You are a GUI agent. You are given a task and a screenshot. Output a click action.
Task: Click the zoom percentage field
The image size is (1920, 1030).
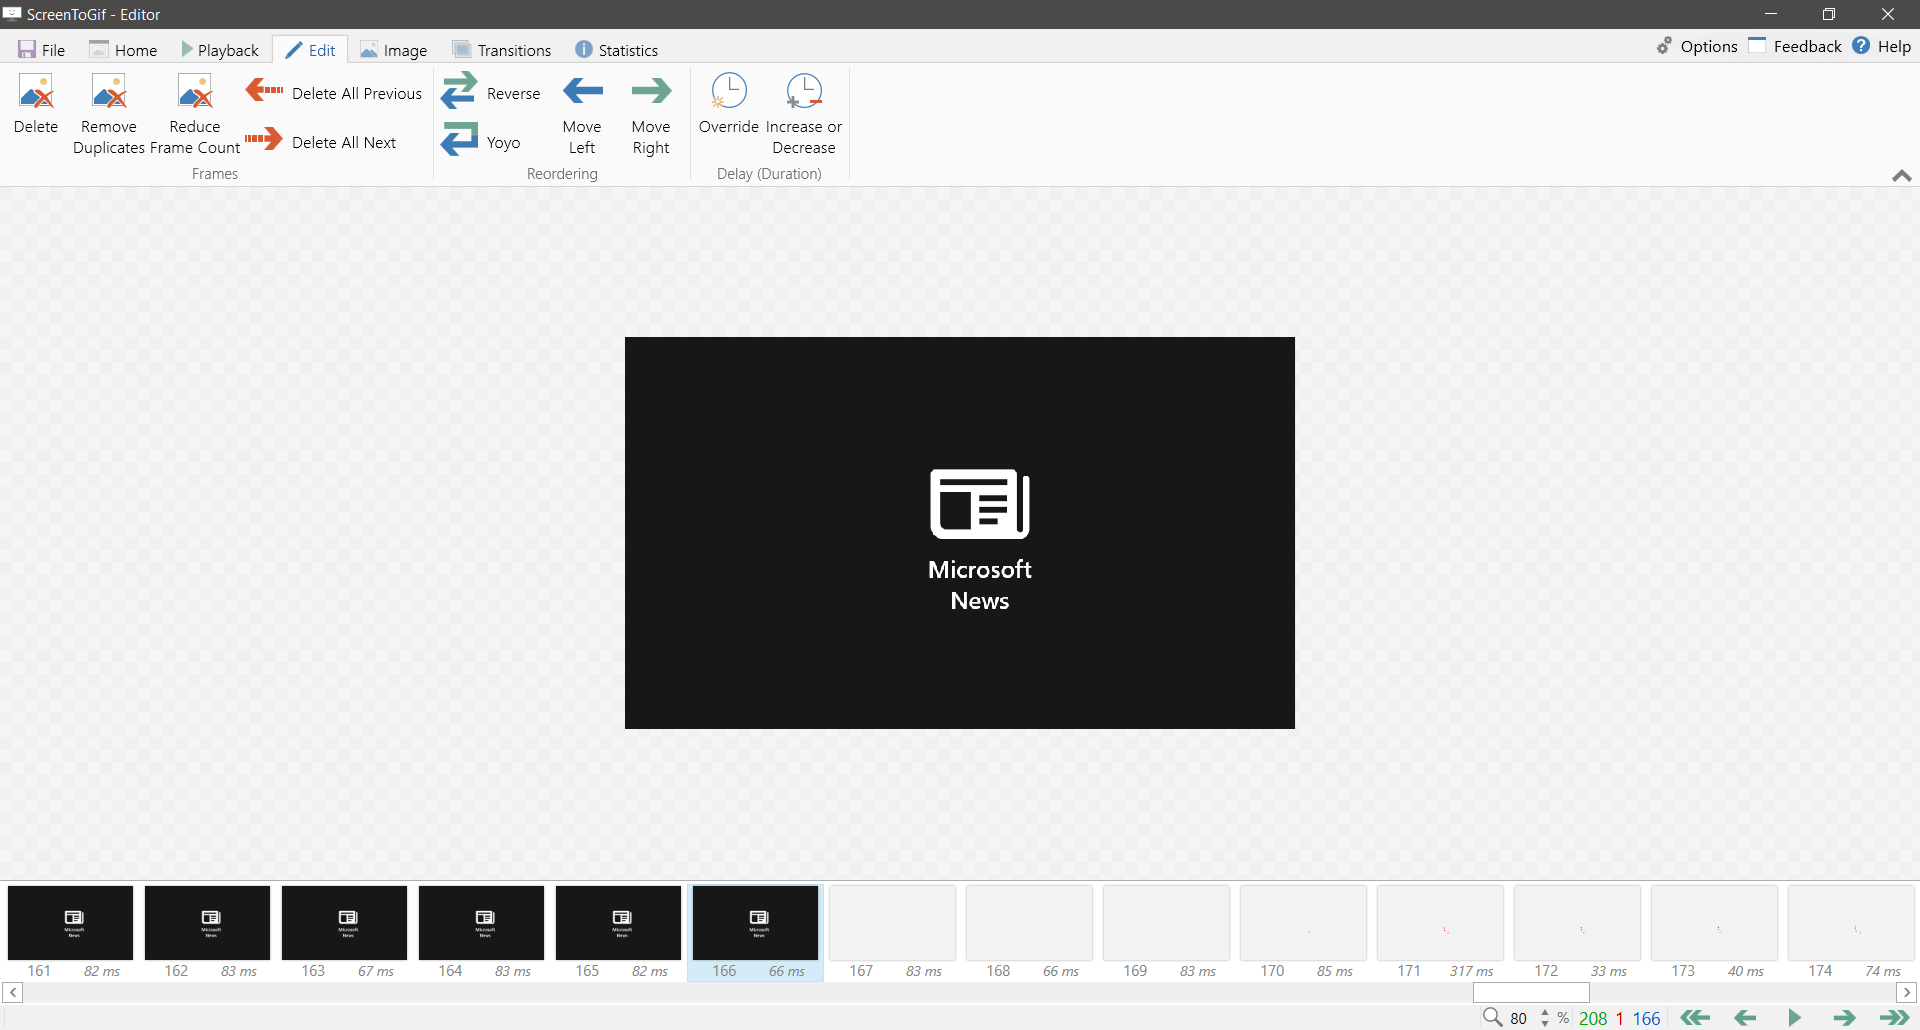pos(1519,1018)
